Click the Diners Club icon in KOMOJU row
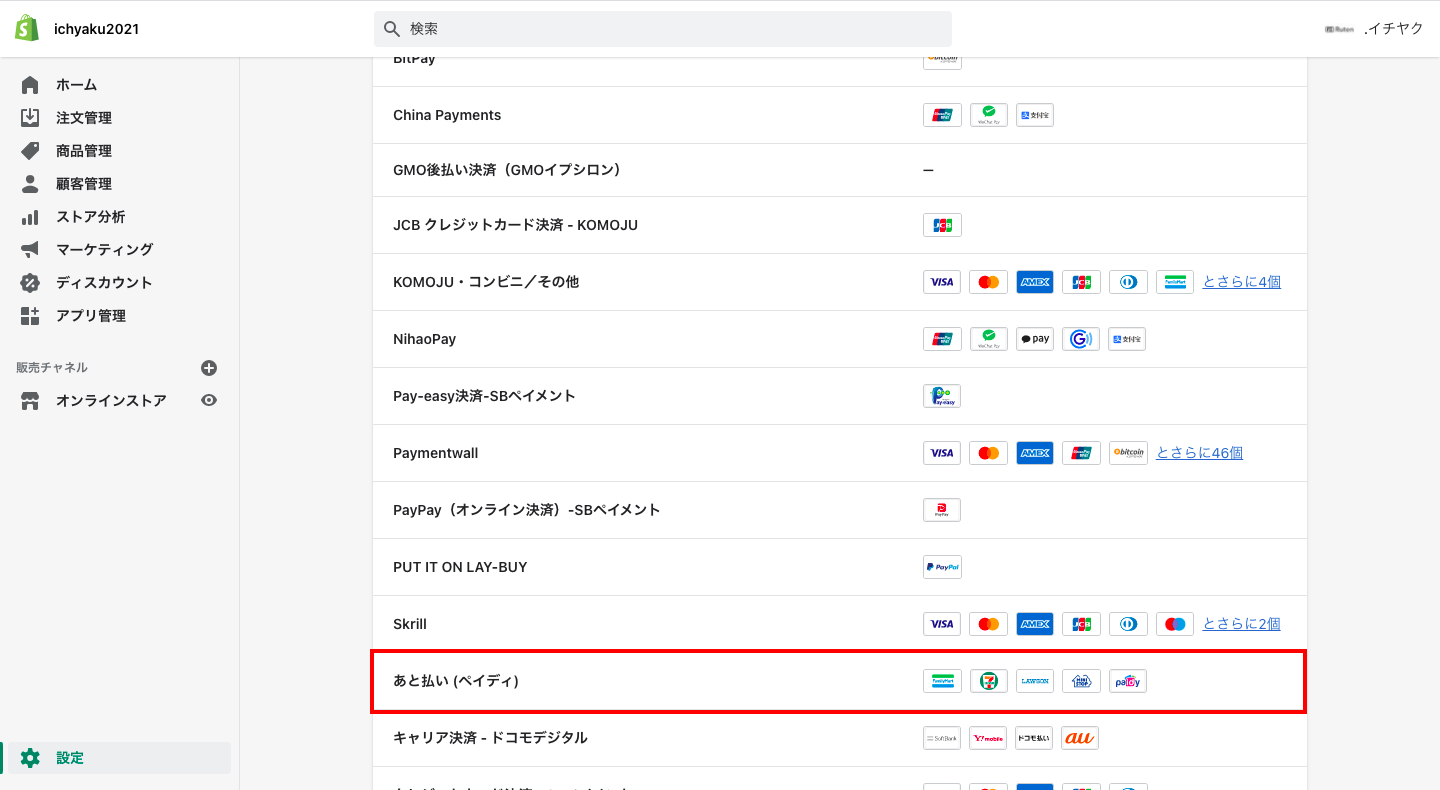The image size is (1440, 790). [1128, 282]
